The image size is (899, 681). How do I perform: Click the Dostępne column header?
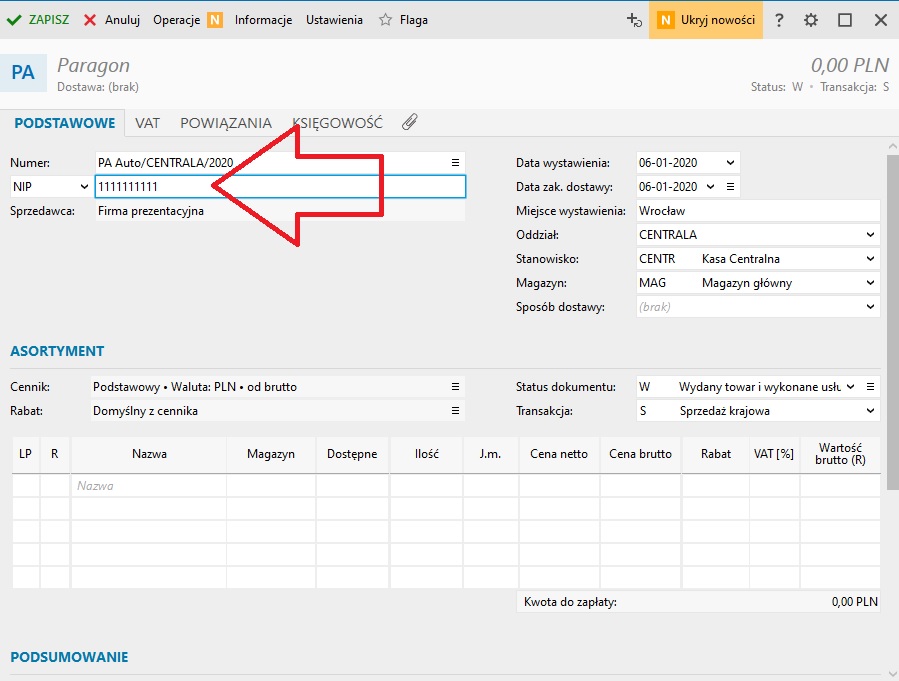(352, 454)
